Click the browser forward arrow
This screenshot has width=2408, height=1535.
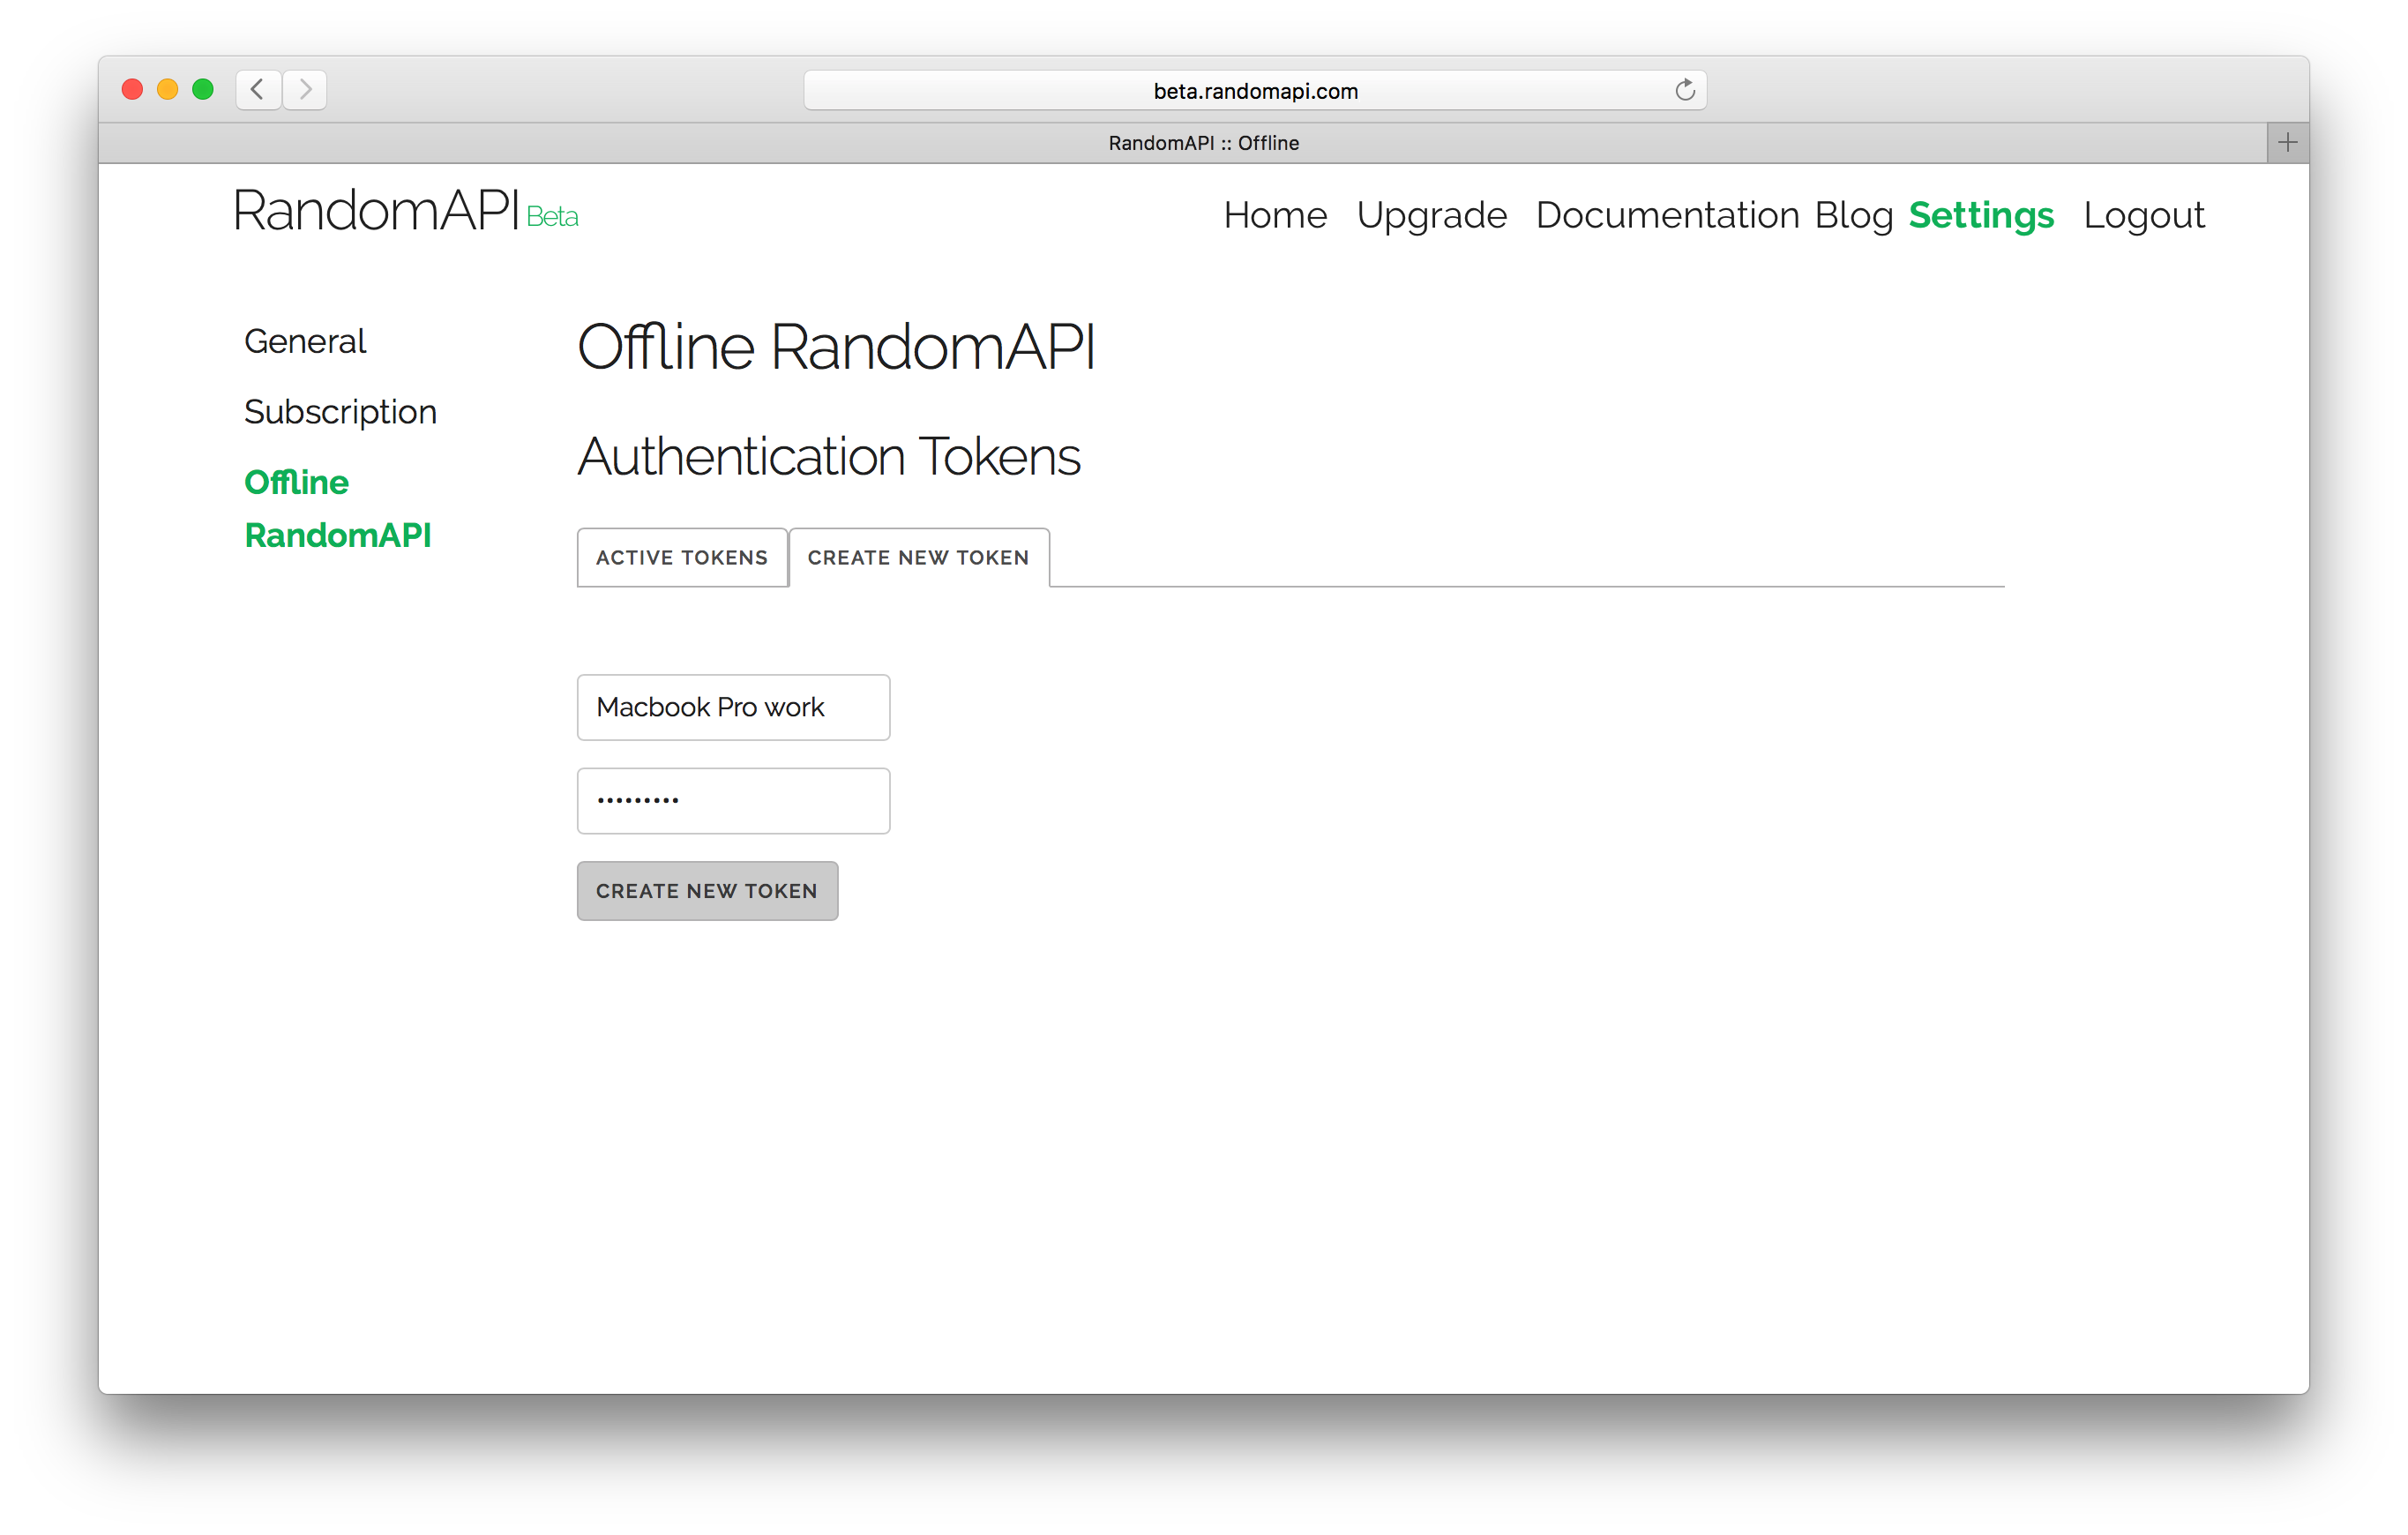tap(305, 90)
